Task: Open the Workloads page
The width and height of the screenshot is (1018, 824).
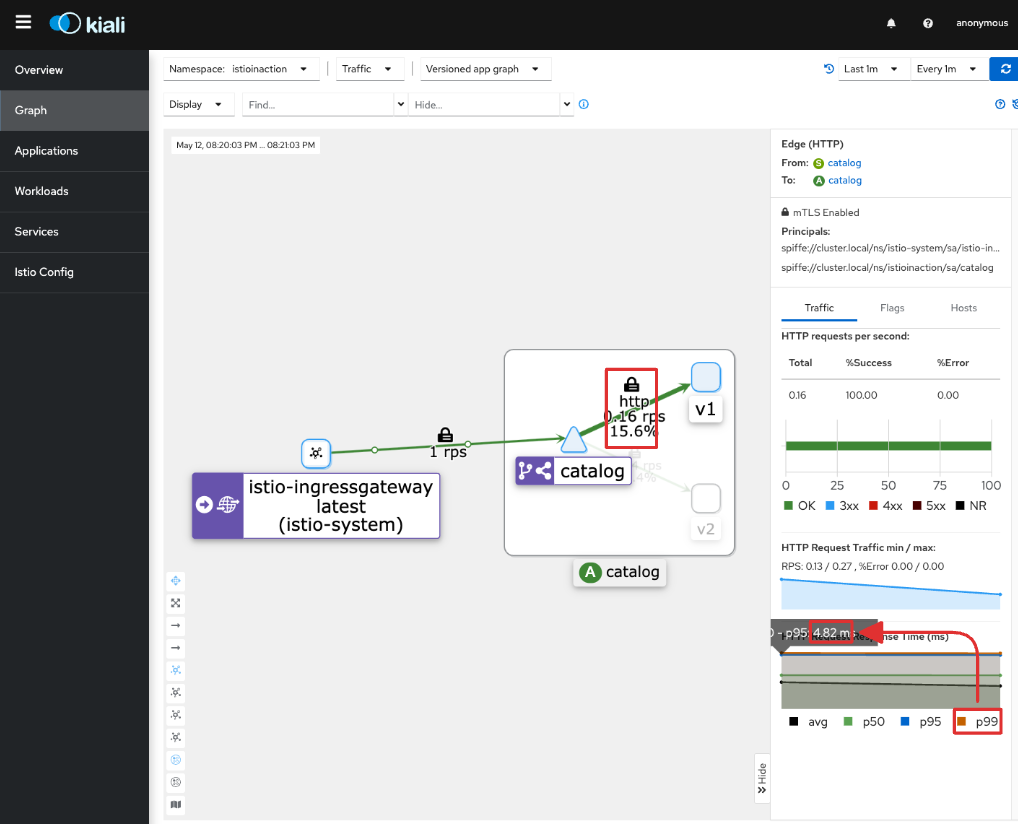Action: (75, 191)
